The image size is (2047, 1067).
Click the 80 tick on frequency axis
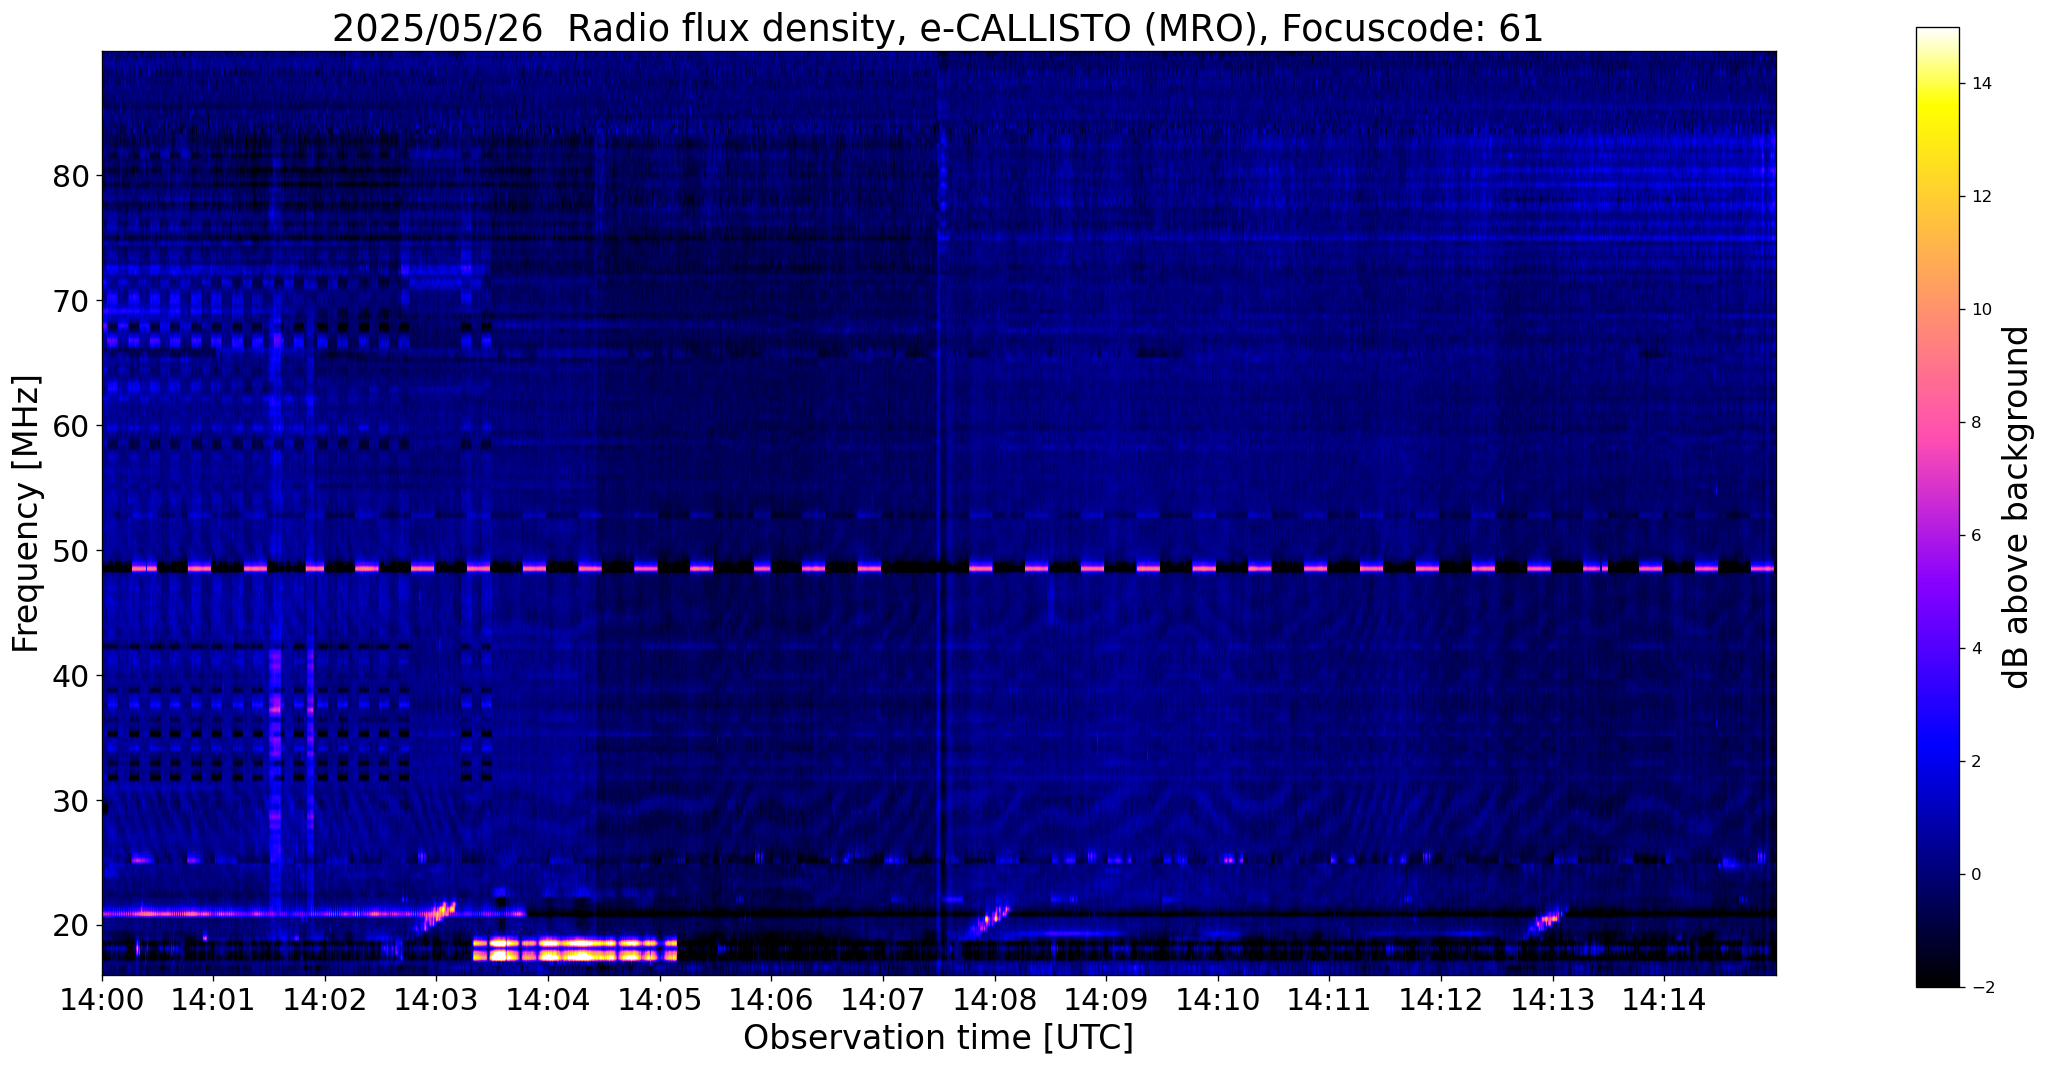pos(71,176)
